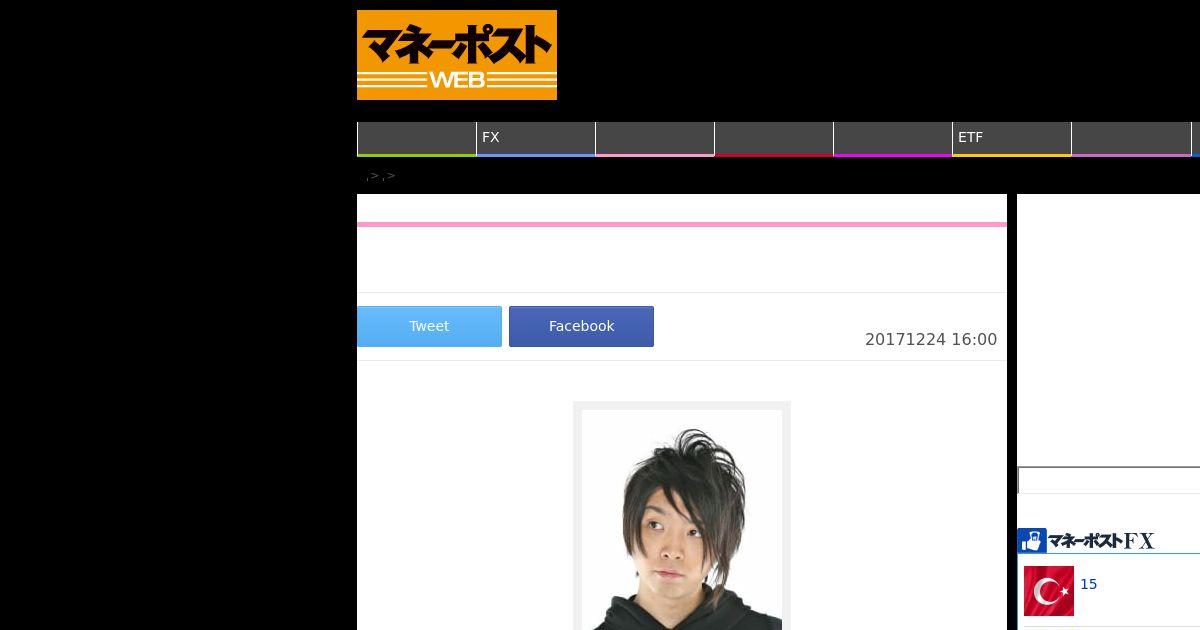Viewport: 1200px width, 630px height.
Task: Click the search input field in the sidebar
Action: coord(1109,480)
